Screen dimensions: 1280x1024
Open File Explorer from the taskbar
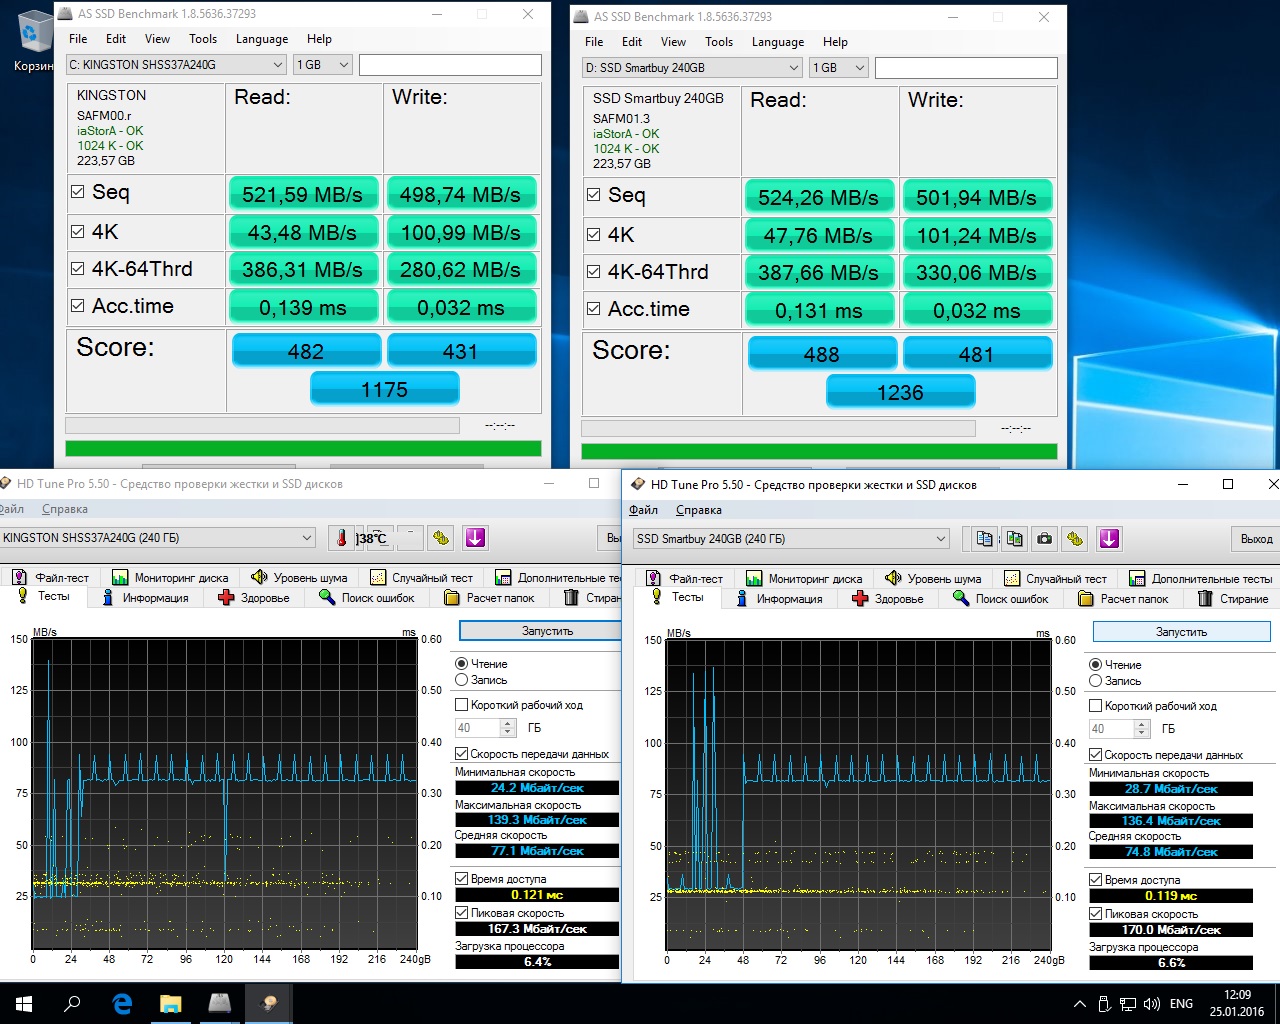pos(170,1004)
